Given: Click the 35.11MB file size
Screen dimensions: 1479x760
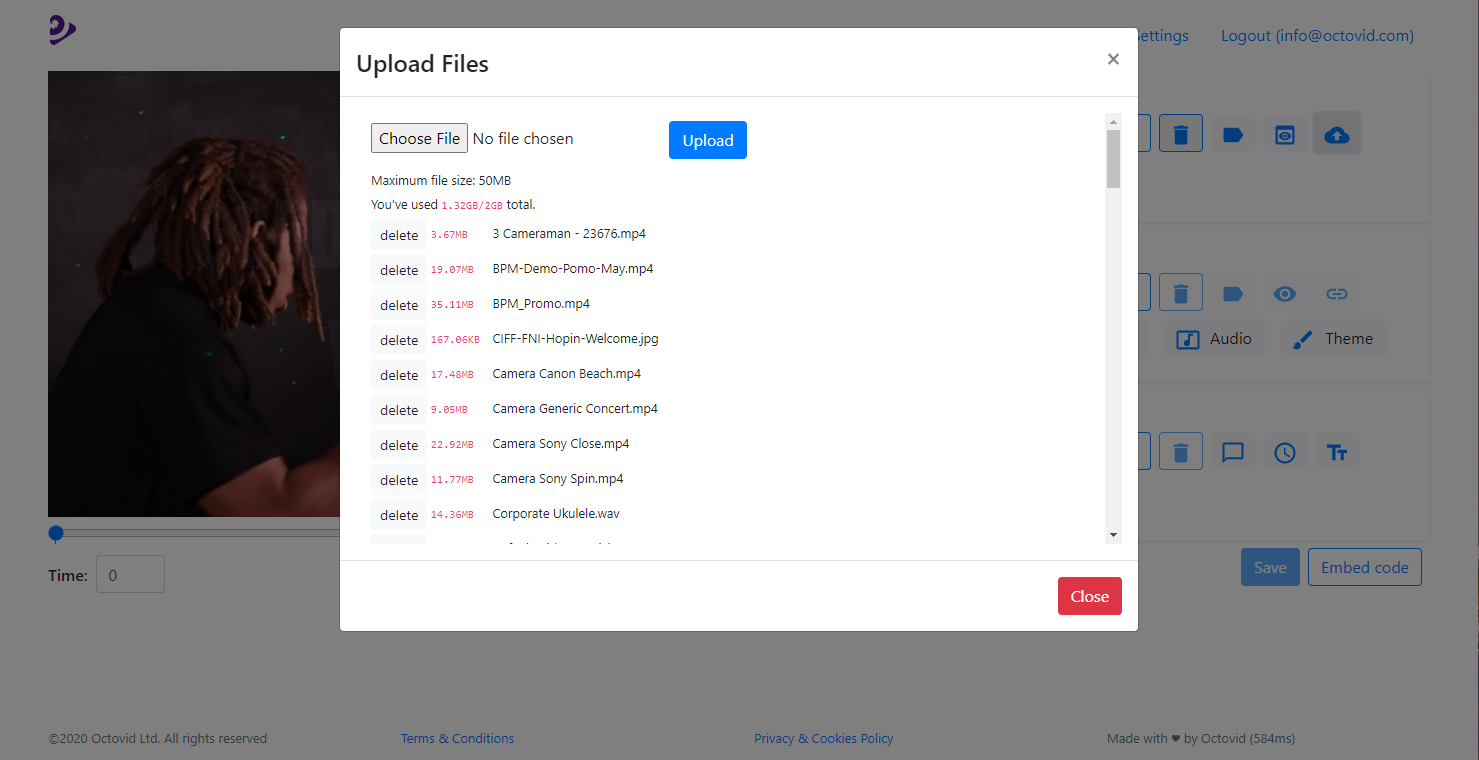Looking at the screenshot, I should pyautogui.click(x=452, y=305).
